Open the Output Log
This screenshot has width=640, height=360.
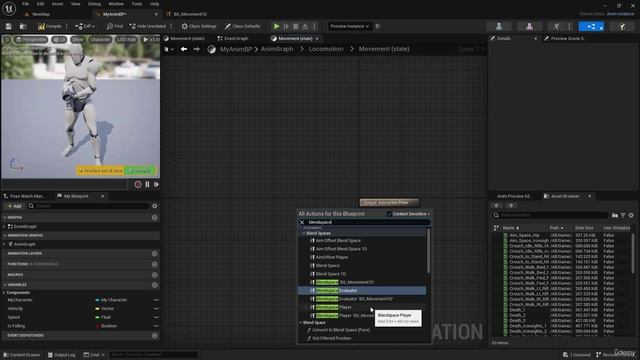(x=61, y=355)
